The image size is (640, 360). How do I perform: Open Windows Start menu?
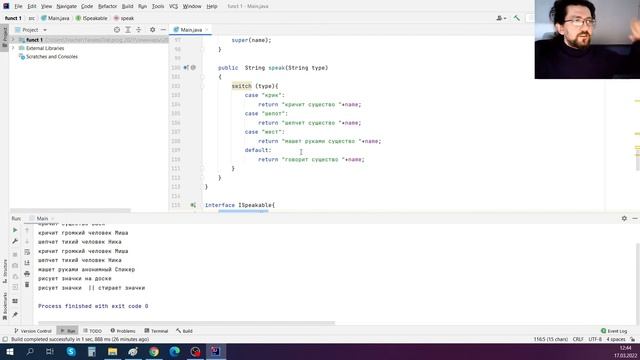[x=10, y=351]
